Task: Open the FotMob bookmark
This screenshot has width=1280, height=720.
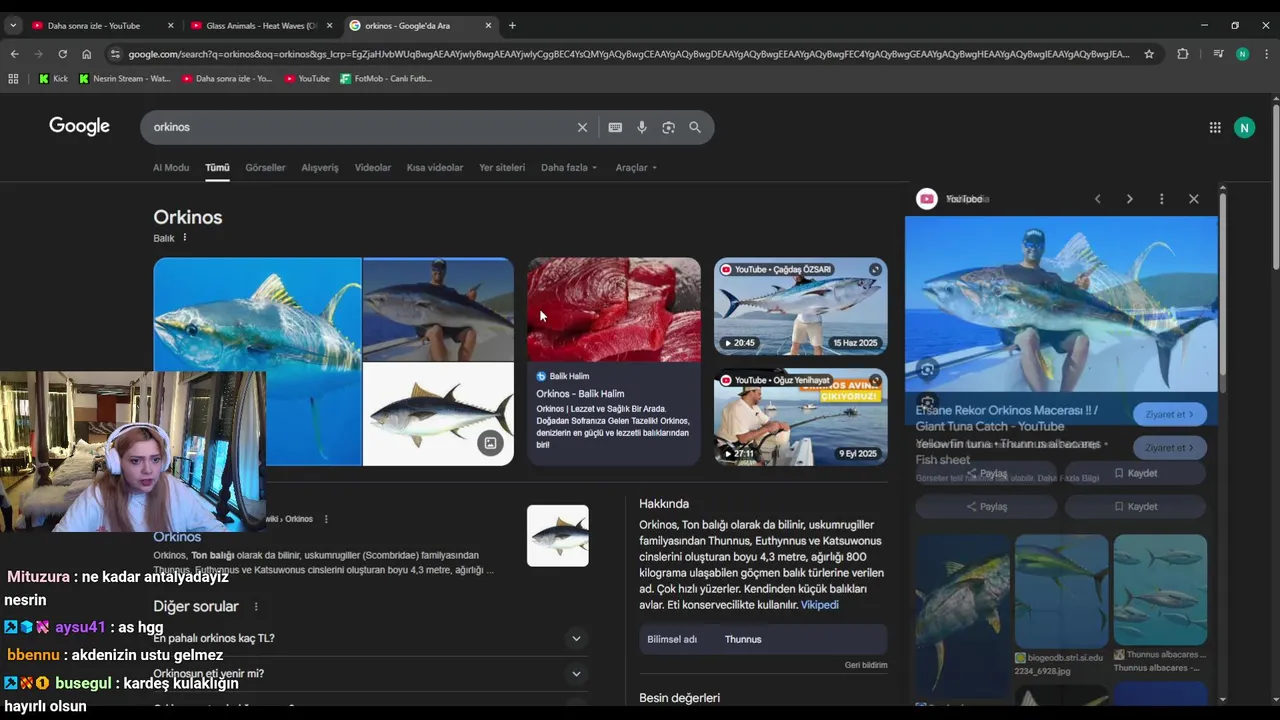Action: [x=386, y=78]
